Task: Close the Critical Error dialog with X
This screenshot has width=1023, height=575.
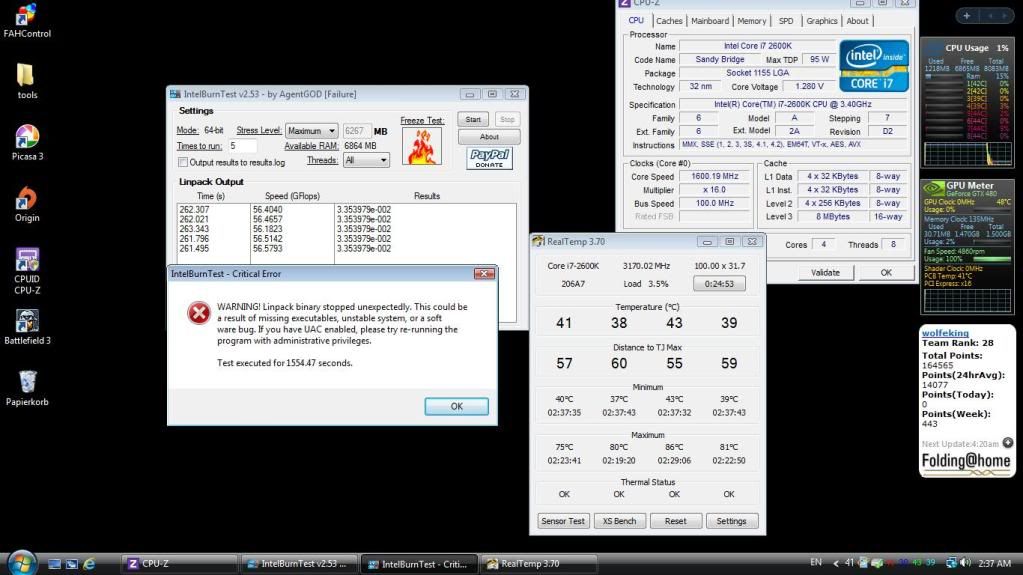Action: tap(484, 273)
